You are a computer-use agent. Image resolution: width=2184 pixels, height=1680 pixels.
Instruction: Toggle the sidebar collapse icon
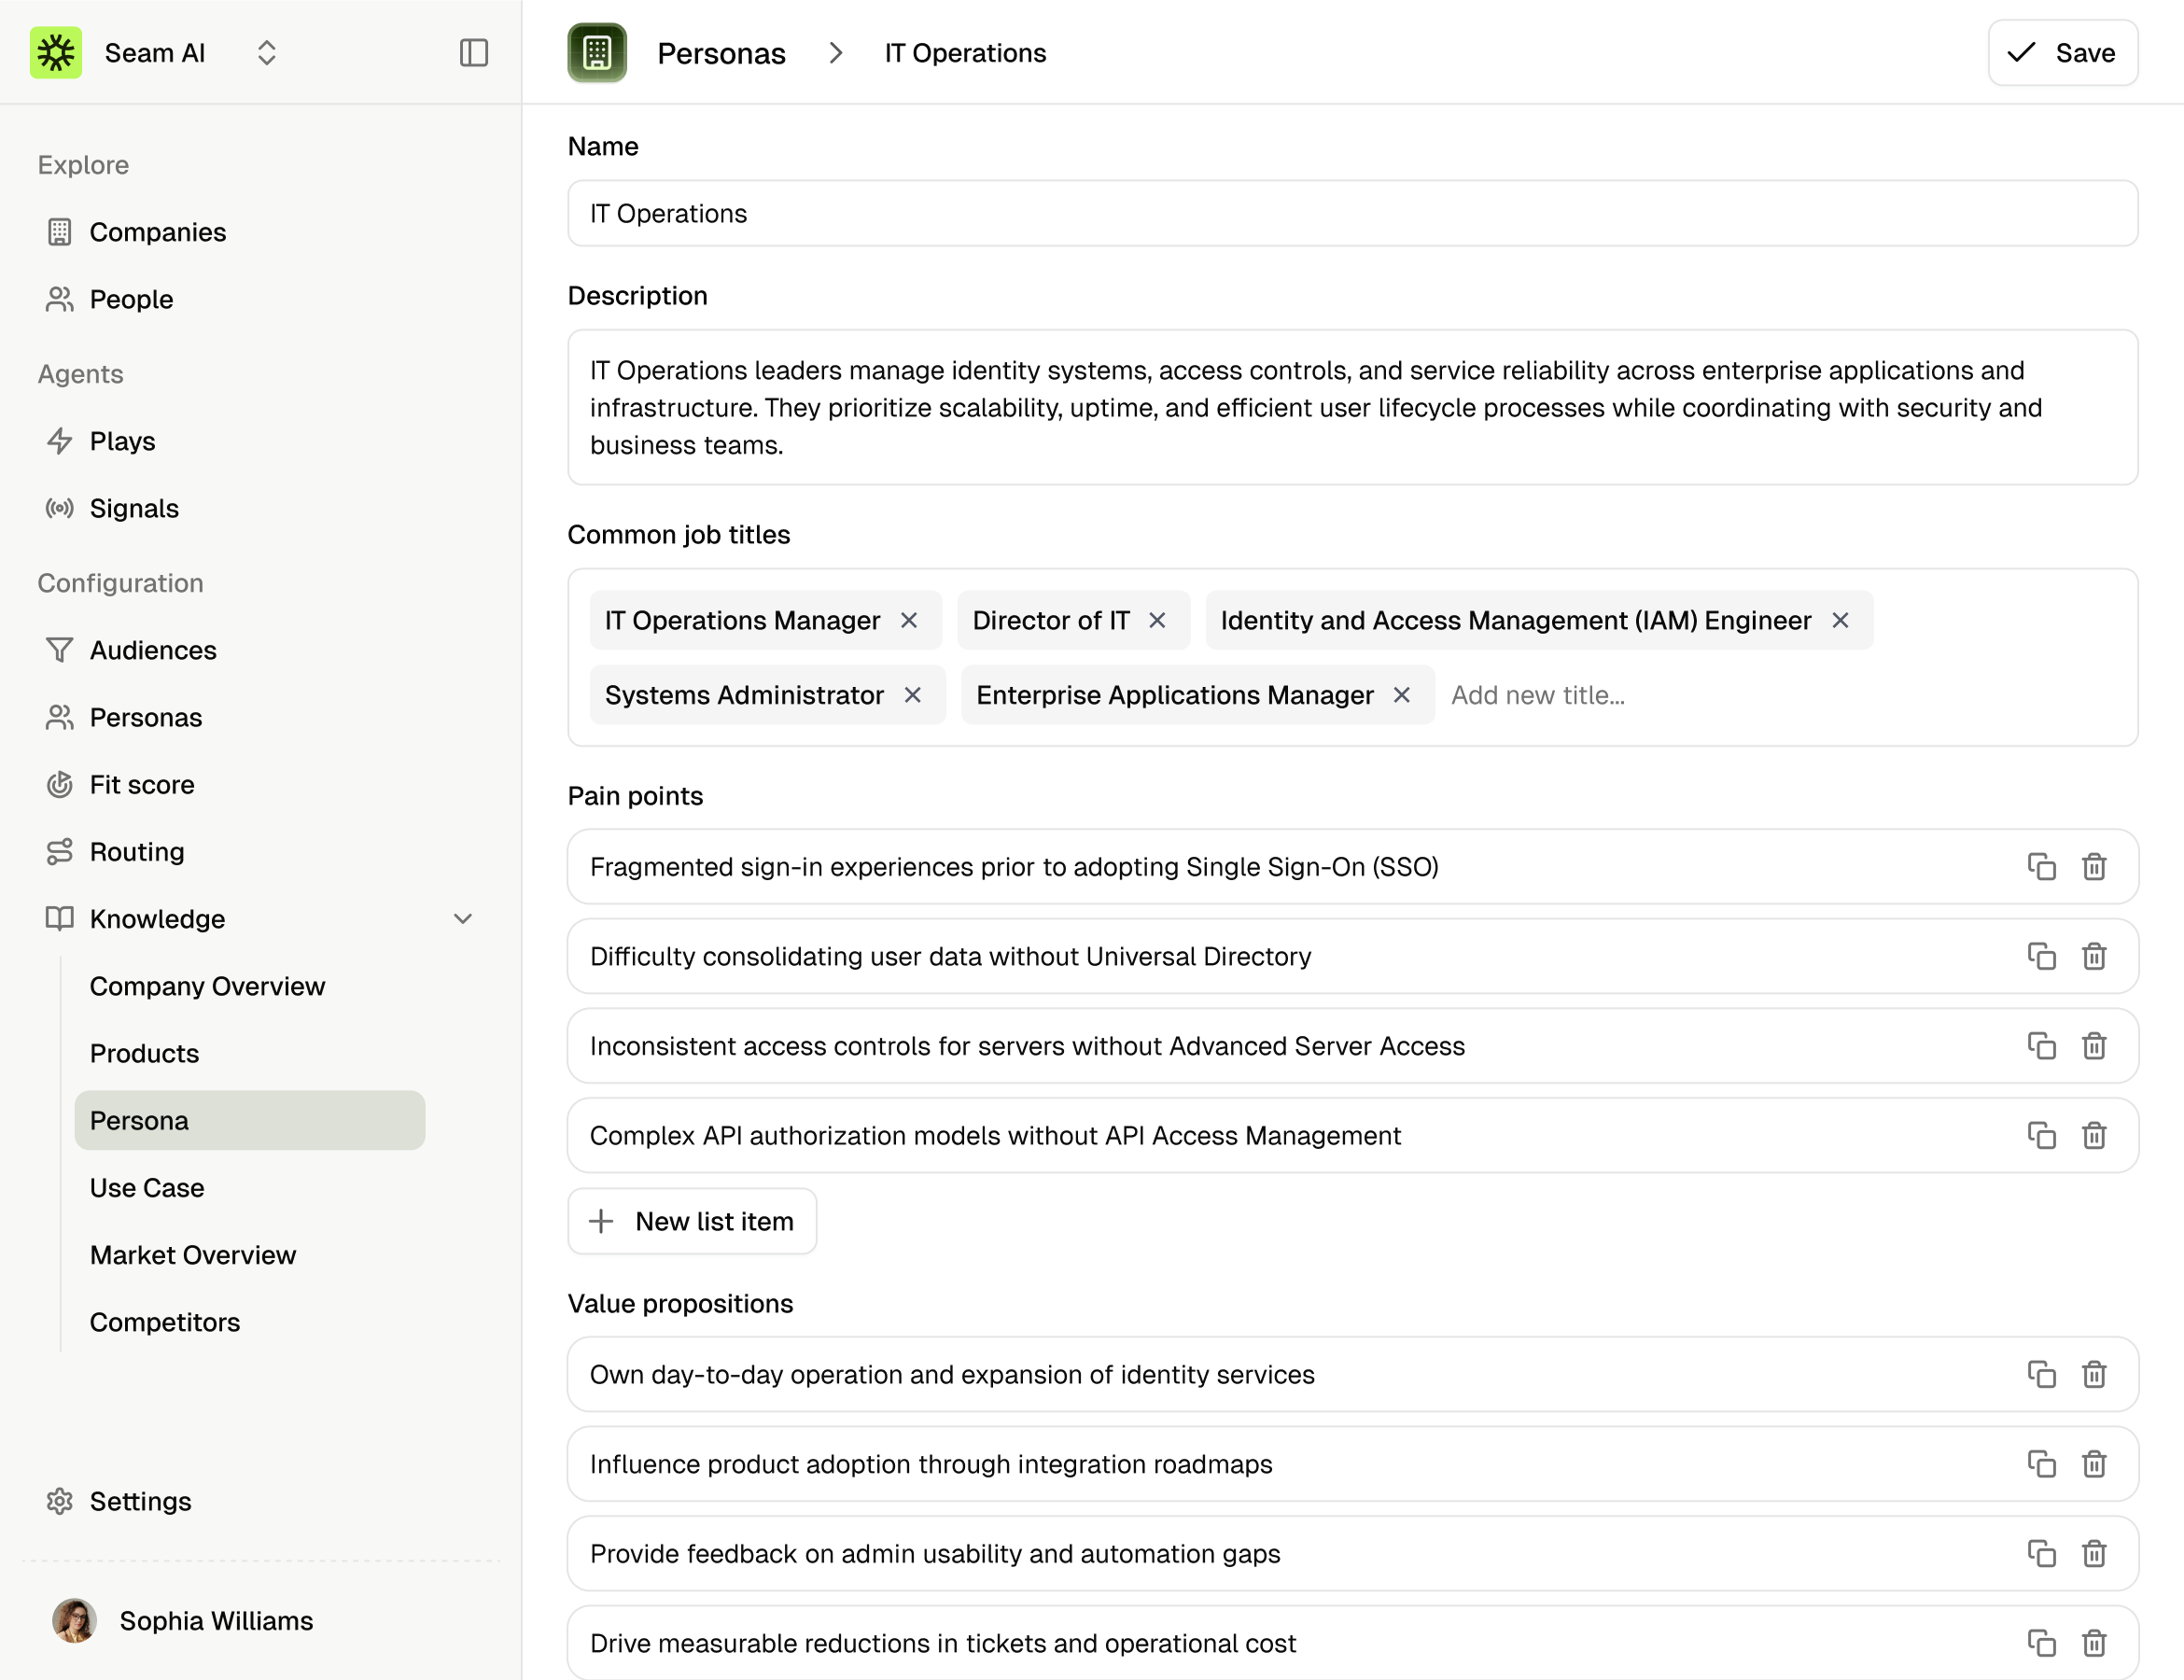473,53
